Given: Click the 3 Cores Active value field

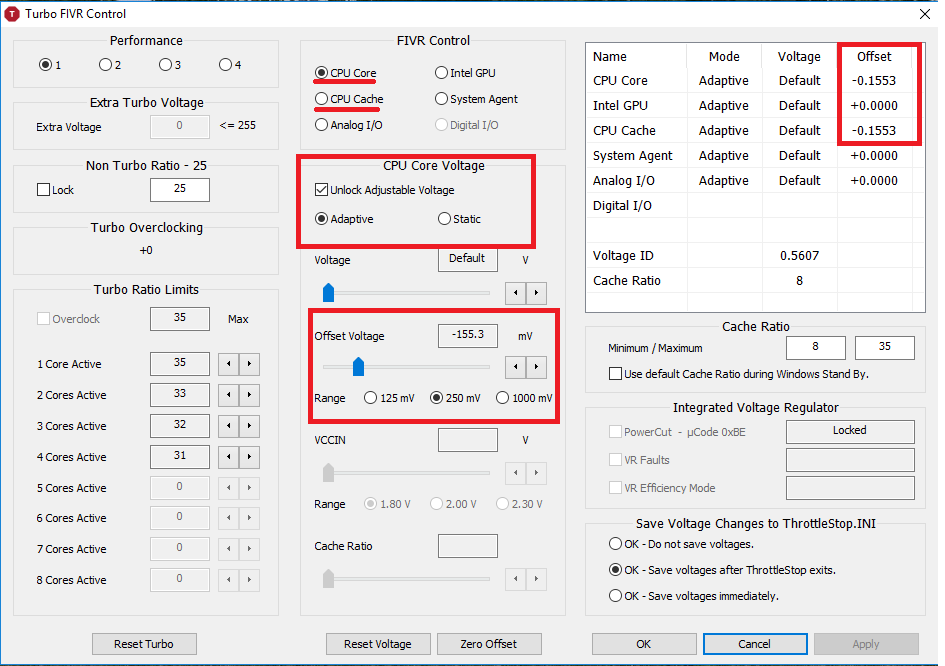Looking at the screenshot, I should point(180,426).
